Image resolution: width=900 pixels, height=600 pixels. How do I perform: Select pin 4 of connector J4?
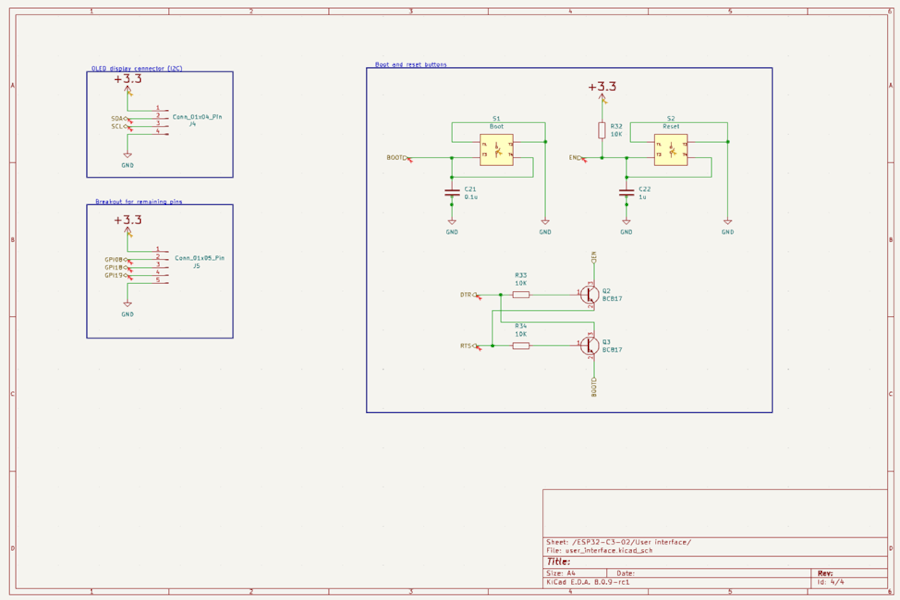pyautogui.click(x=161, y=133)
